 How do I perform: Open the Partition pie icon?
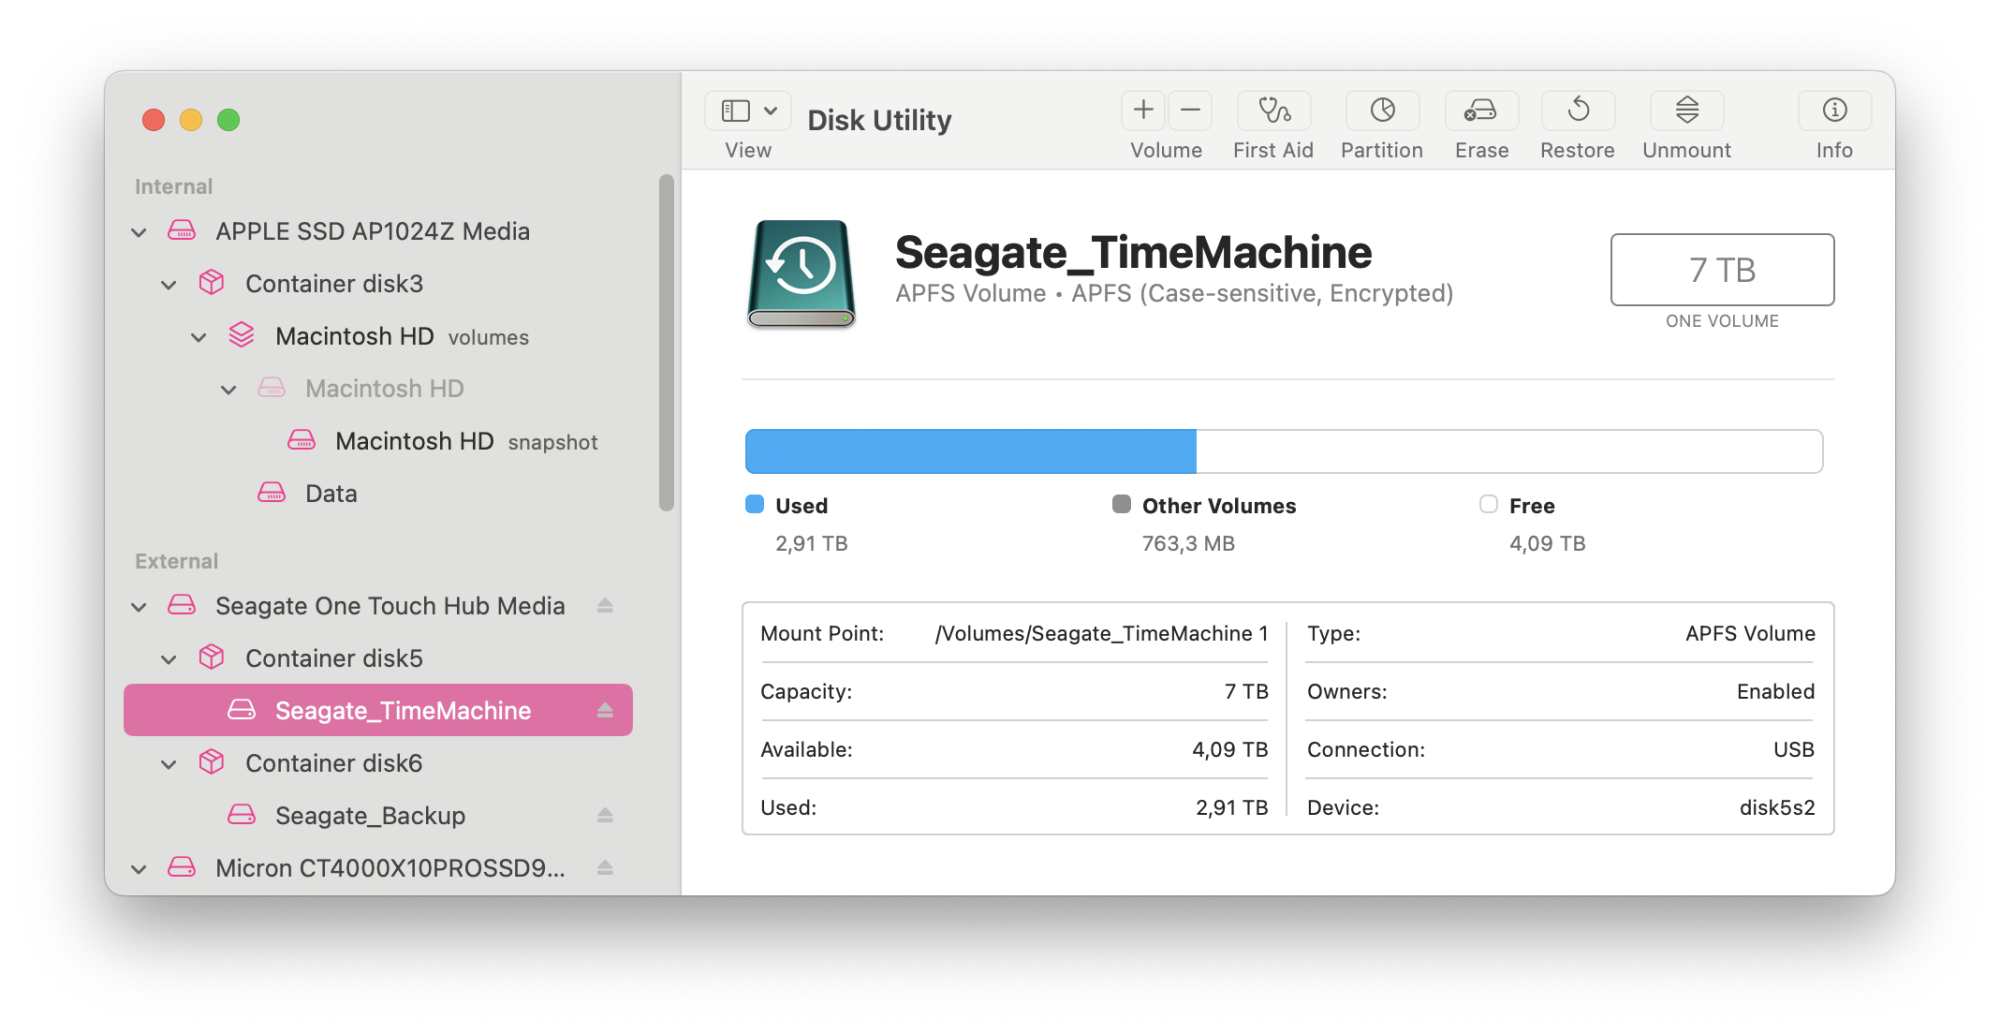(1382, 110)
